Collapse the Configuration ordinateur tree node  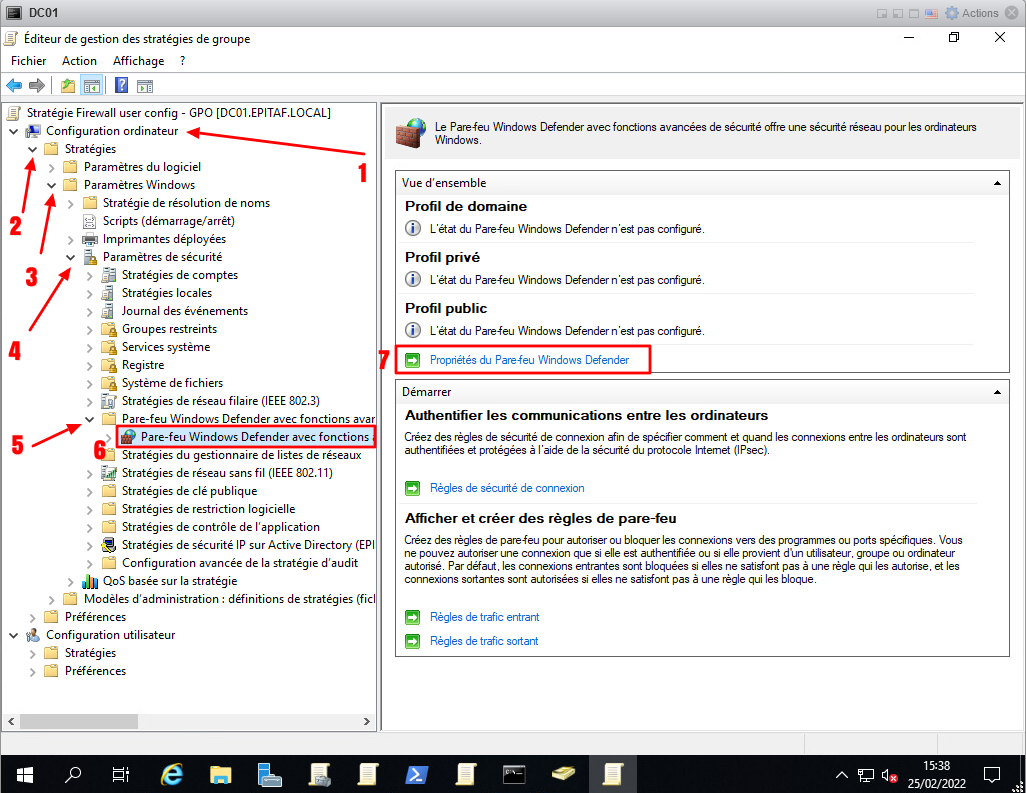coord(13,131)
